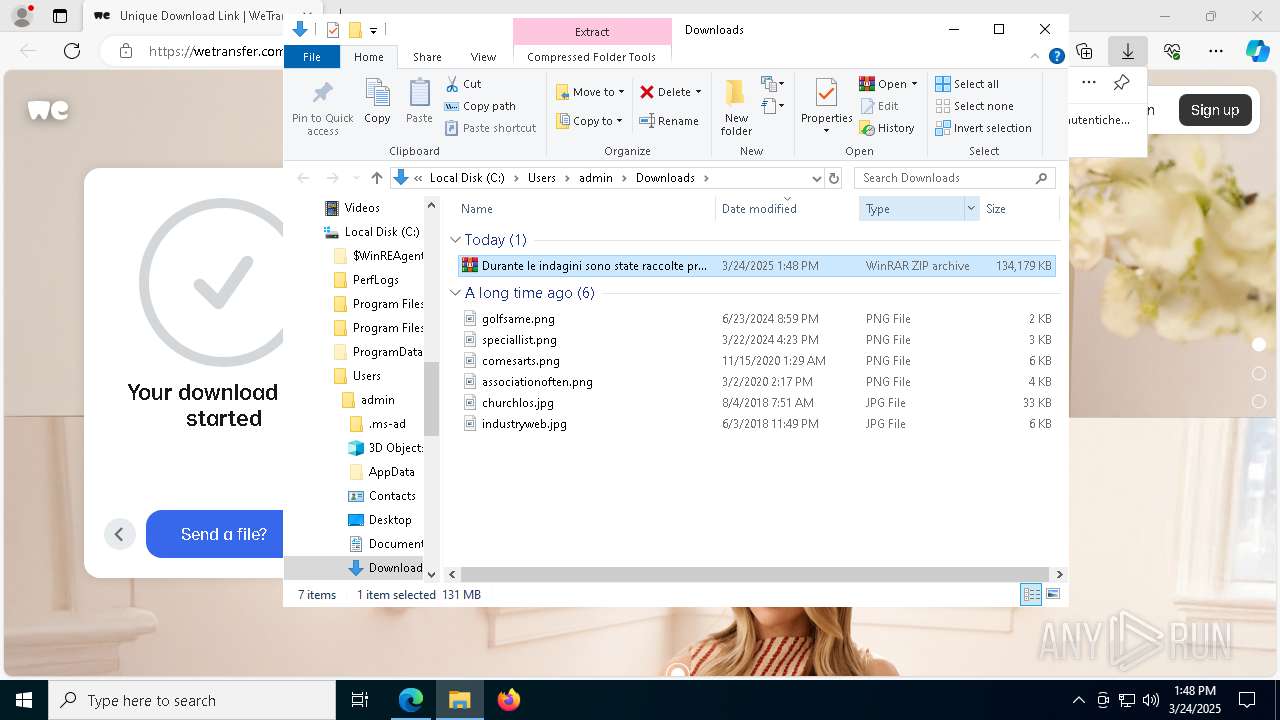Click Edge icon on taskbar
This screenshot has width=1280, height=720.
point(411,700)
